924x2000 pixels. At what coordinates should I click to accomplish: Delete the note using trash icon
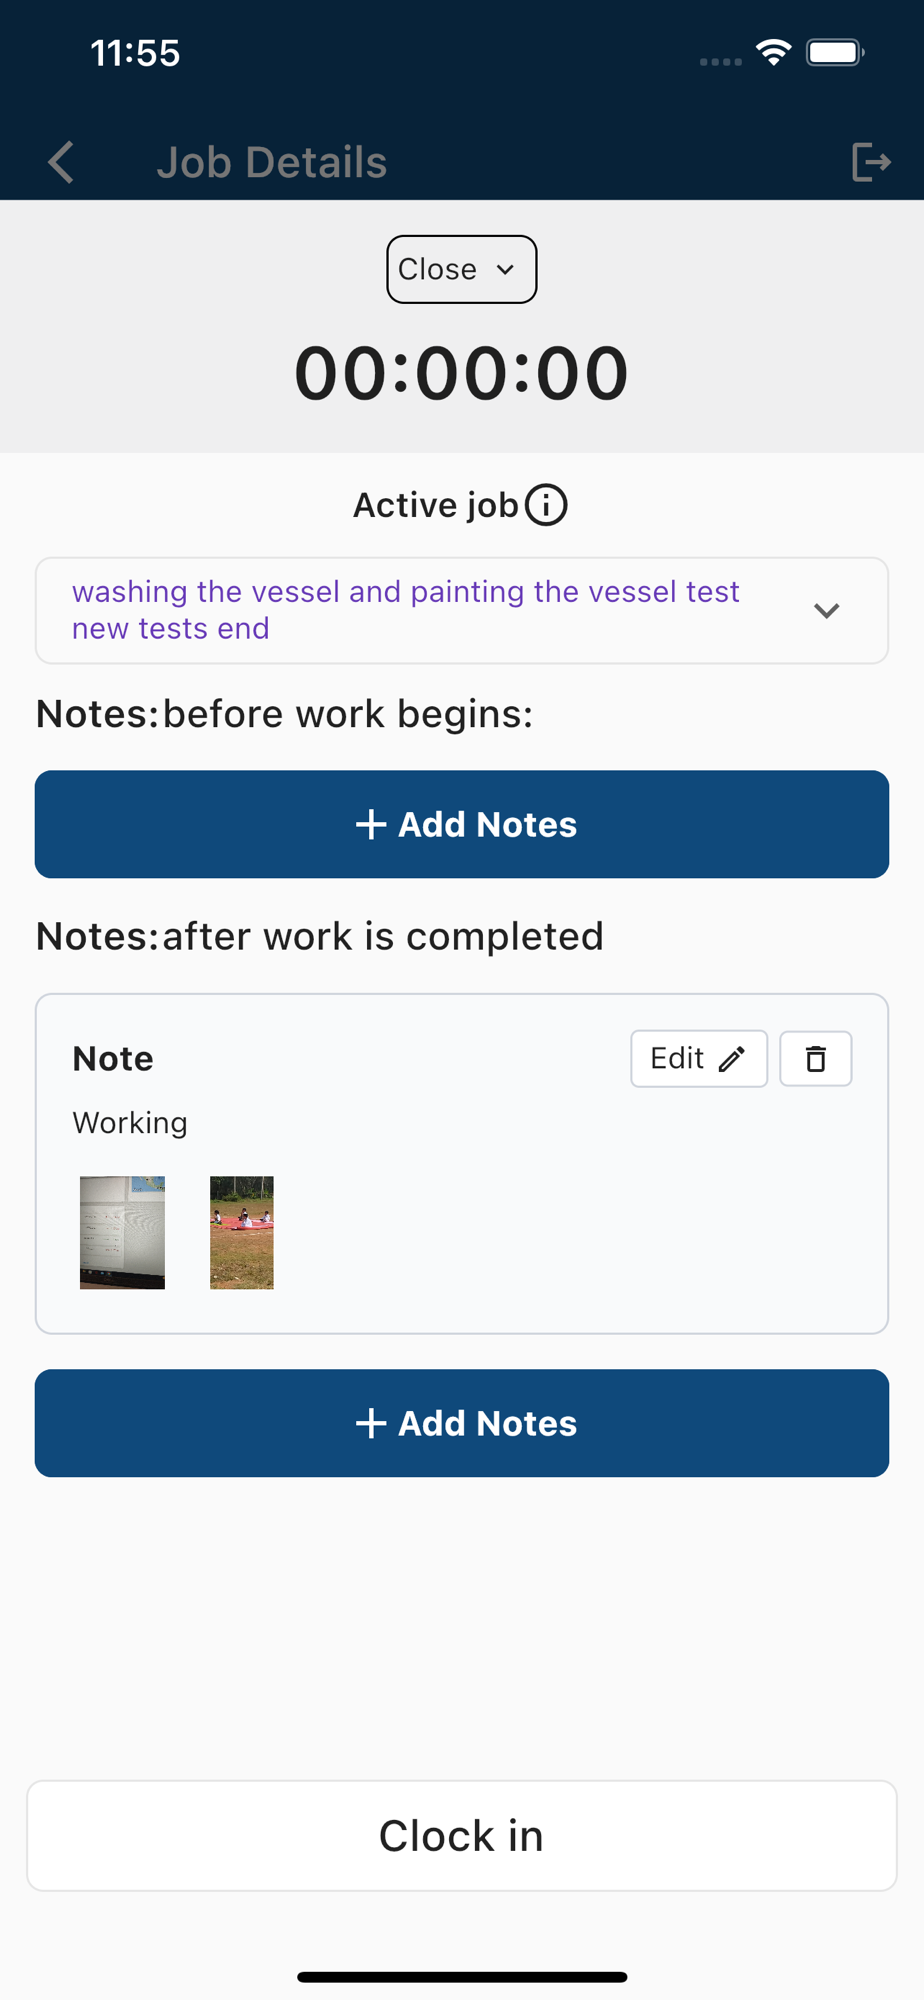point(815,1058)
